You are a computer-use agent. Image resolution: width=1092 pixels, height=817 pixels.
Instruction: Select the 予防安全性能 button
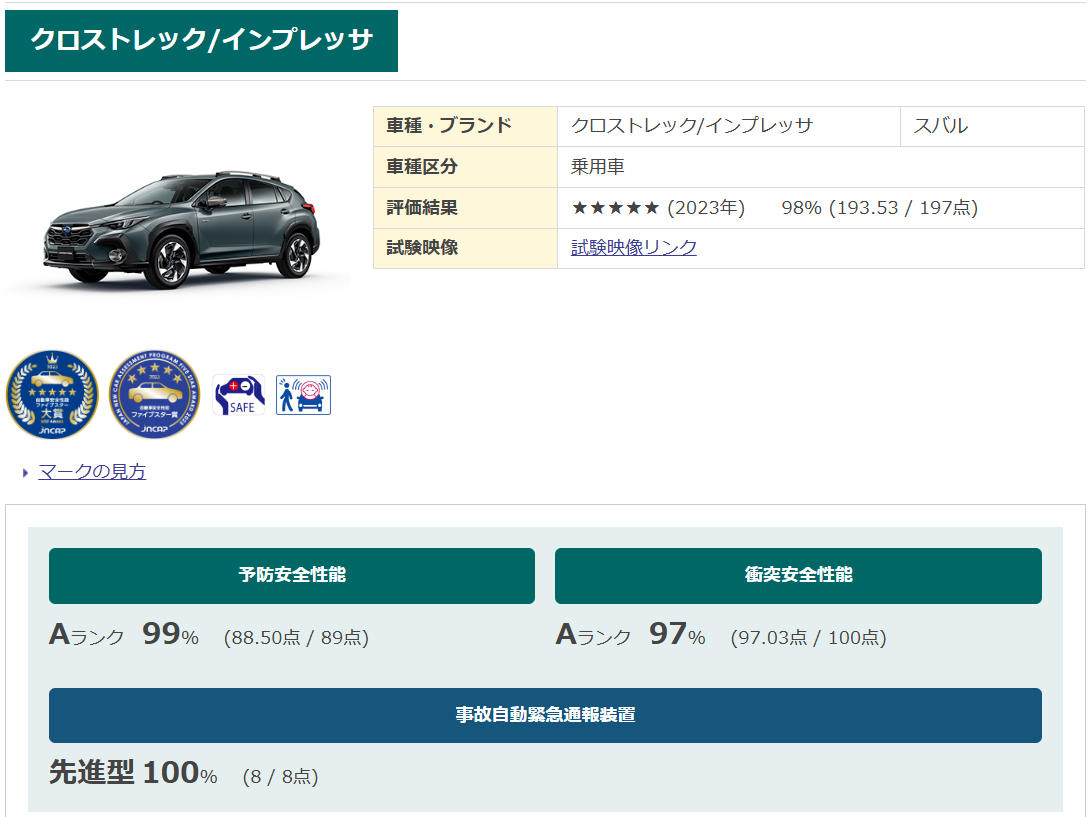292,575
